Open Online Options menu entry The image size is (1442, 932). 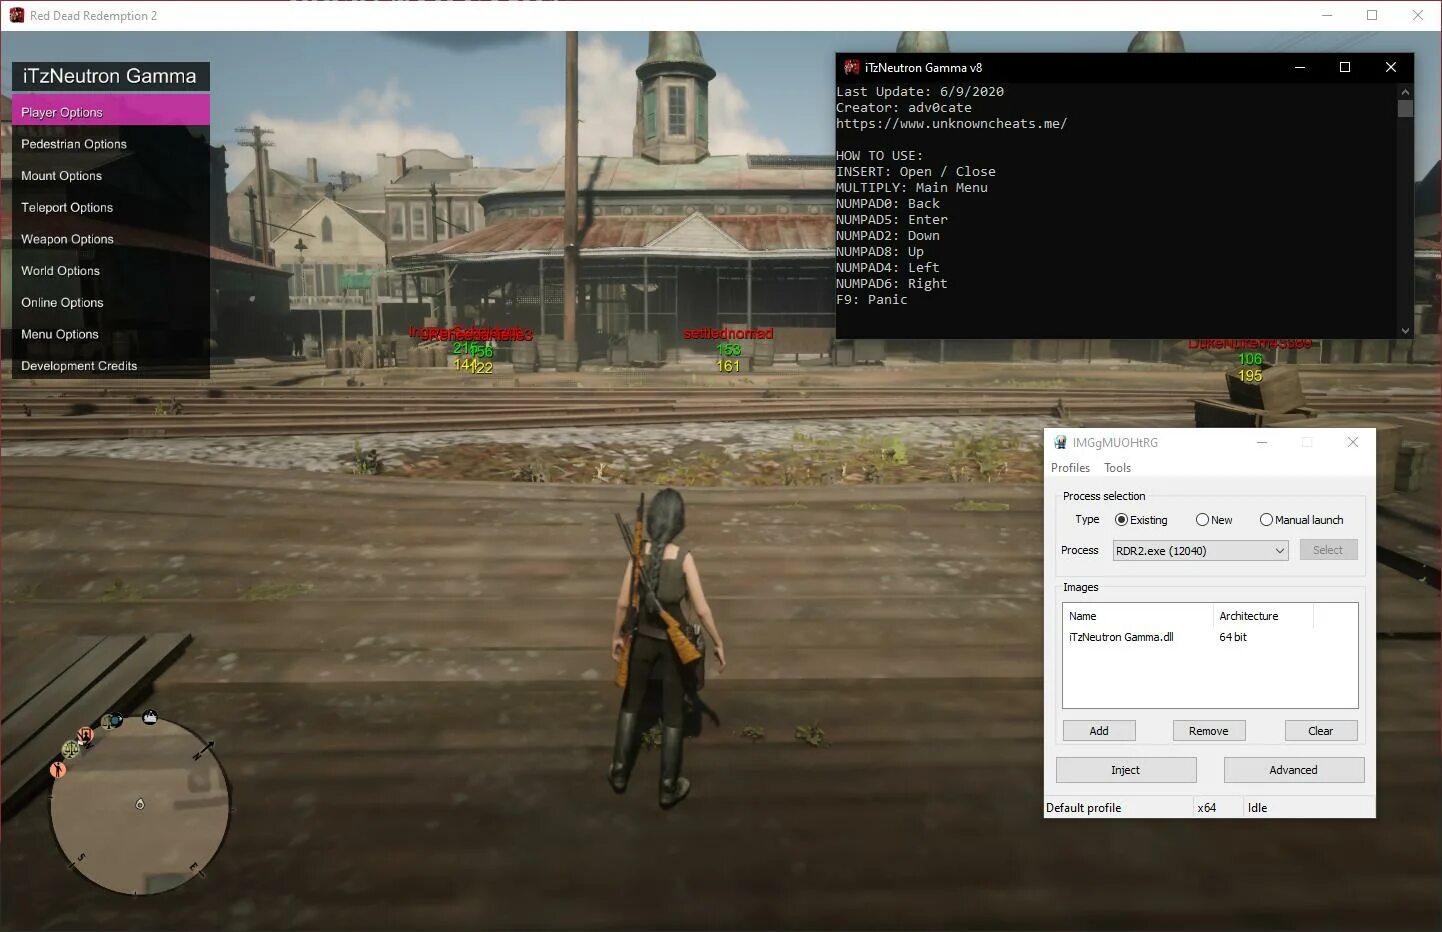coord(110,302)
